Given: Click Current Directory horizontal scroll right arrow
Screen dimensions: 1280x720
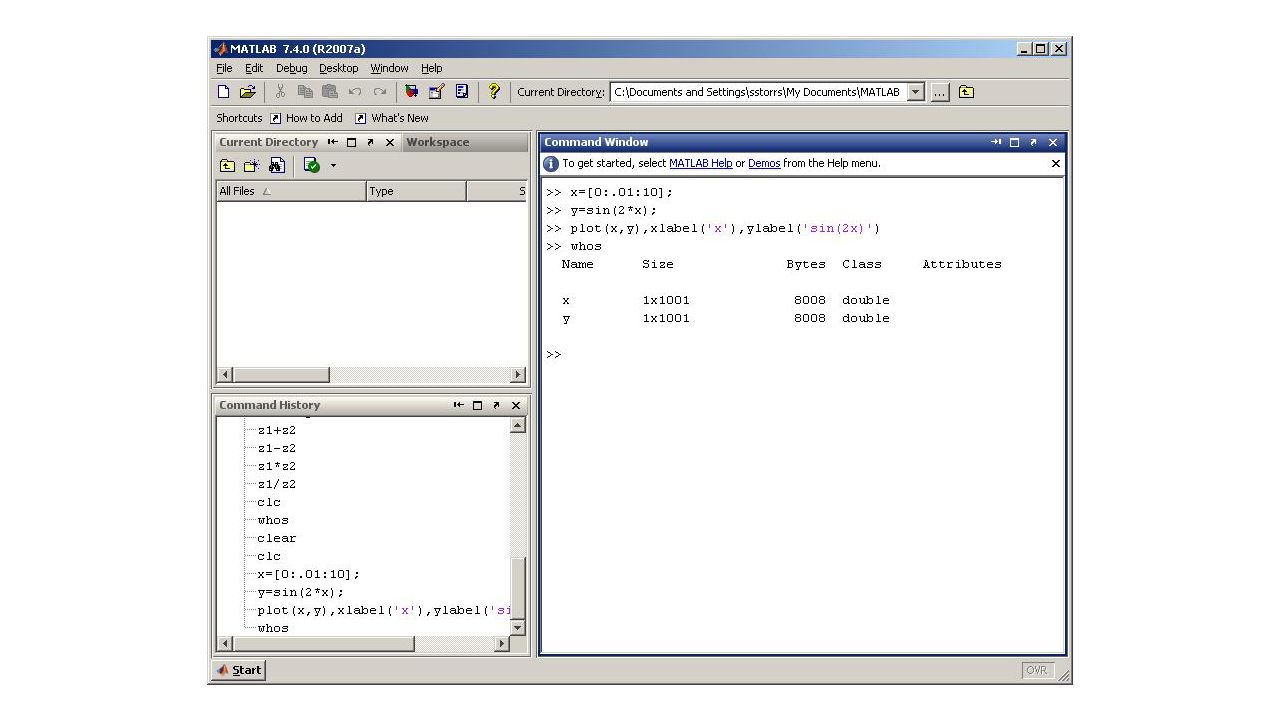Looking at the screenshot, I should 518,375.
